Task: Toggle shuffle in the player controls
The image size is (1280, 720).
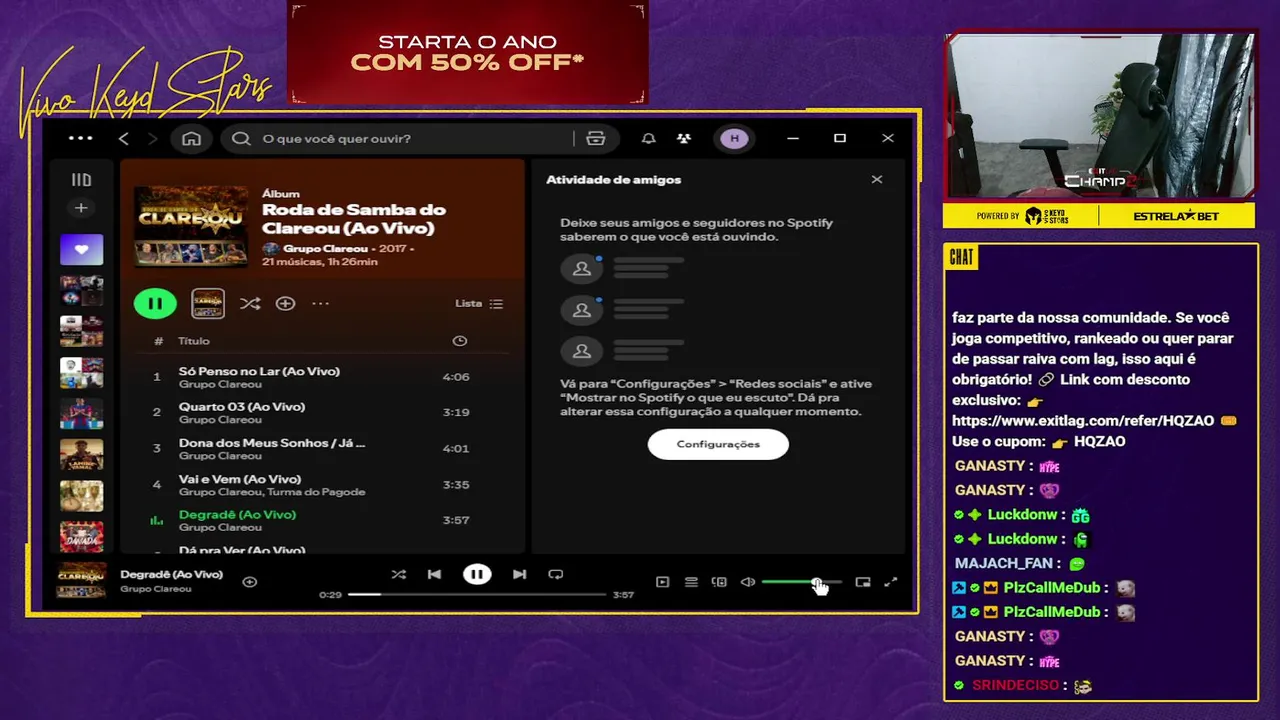Action: pos(399,574)
